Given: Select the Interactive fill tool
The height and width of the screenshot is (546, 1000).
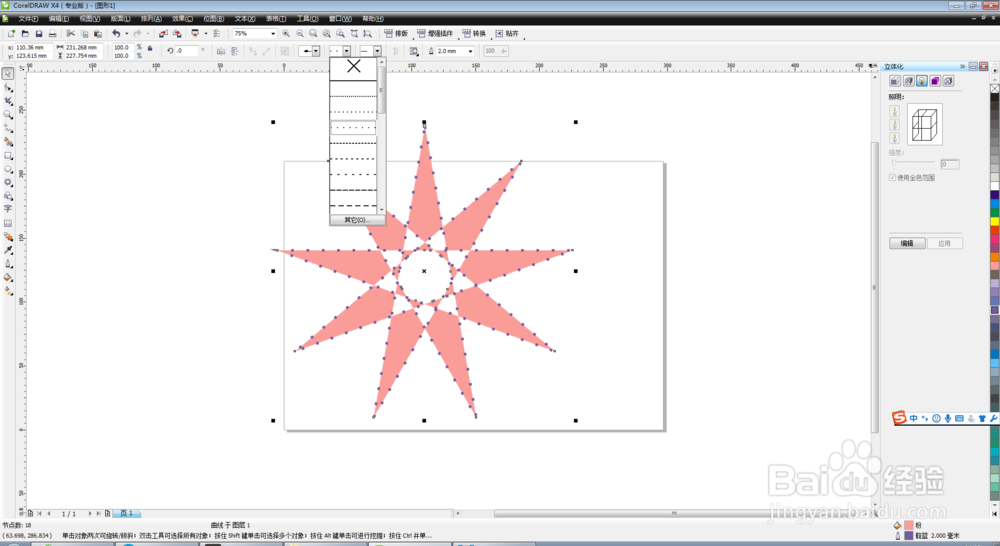Looking at the screenshot, I should tap(8, 291).
